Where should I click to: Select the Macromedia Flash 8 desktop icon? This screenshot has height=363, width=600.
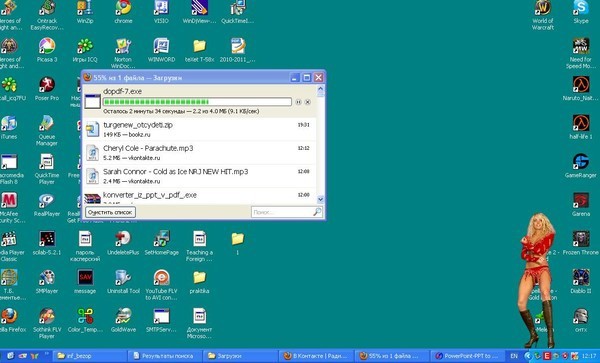click(x=9, y=169)
